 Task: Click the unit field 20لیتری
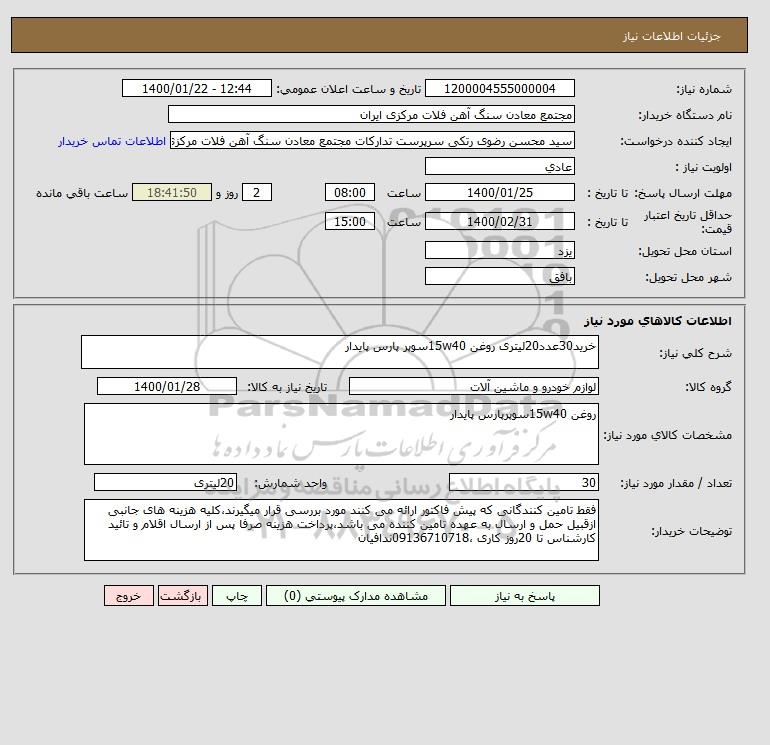tap(165, 482)
